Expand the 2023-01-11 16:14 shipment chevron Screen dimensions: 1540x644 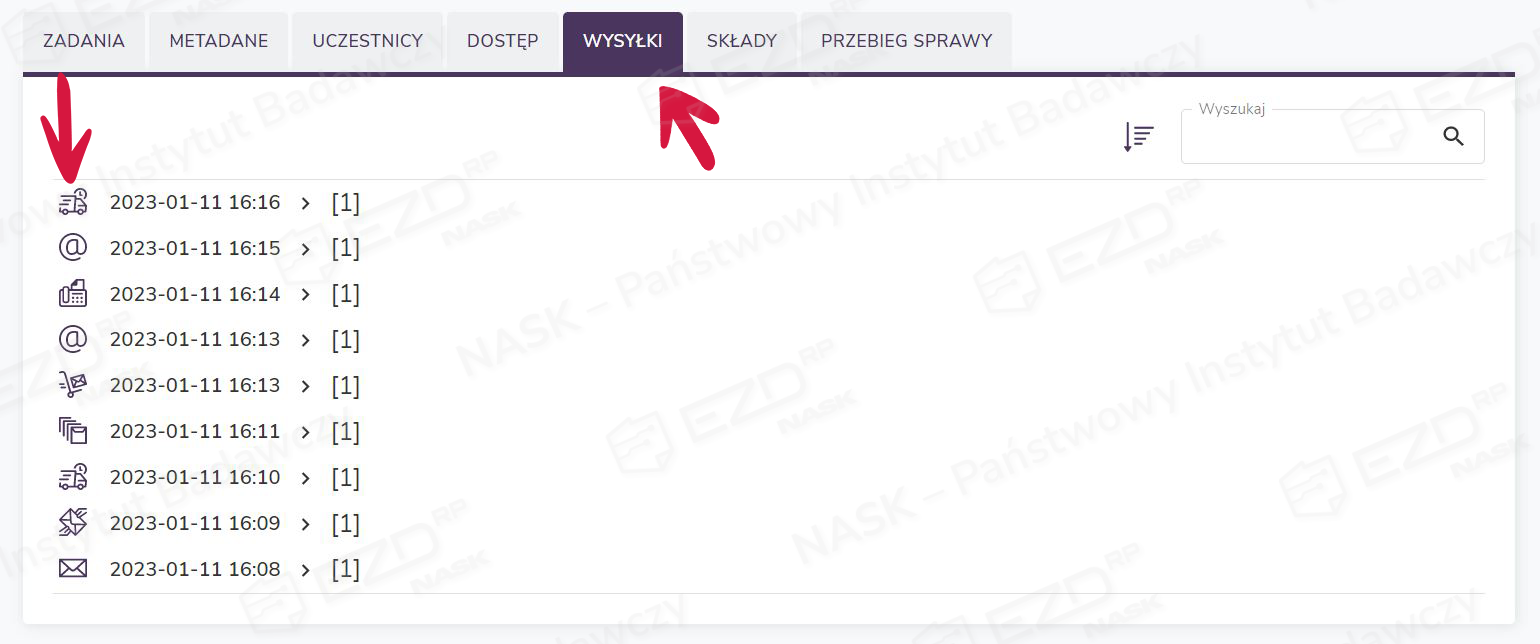(306, 295)
